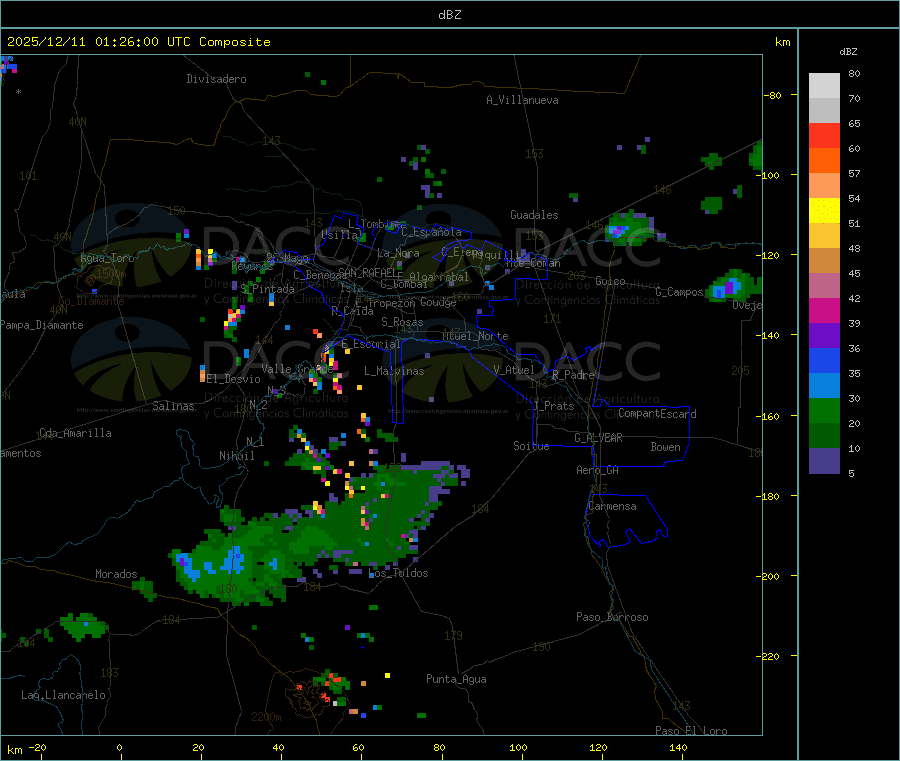Viewport: 900px width, 761px height.
Task: Click the 60 dBZ orange-red legend swatch
Action: point(824,161)
